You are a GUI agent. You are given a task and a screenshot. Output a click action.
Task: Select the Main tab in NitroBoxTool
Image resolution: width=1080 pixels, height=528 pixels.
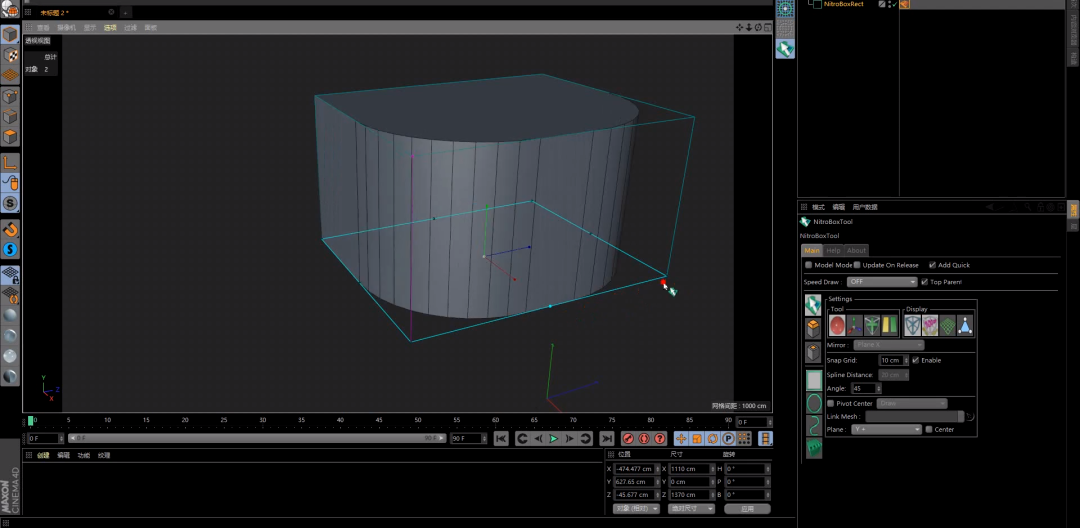coord(812,251)
